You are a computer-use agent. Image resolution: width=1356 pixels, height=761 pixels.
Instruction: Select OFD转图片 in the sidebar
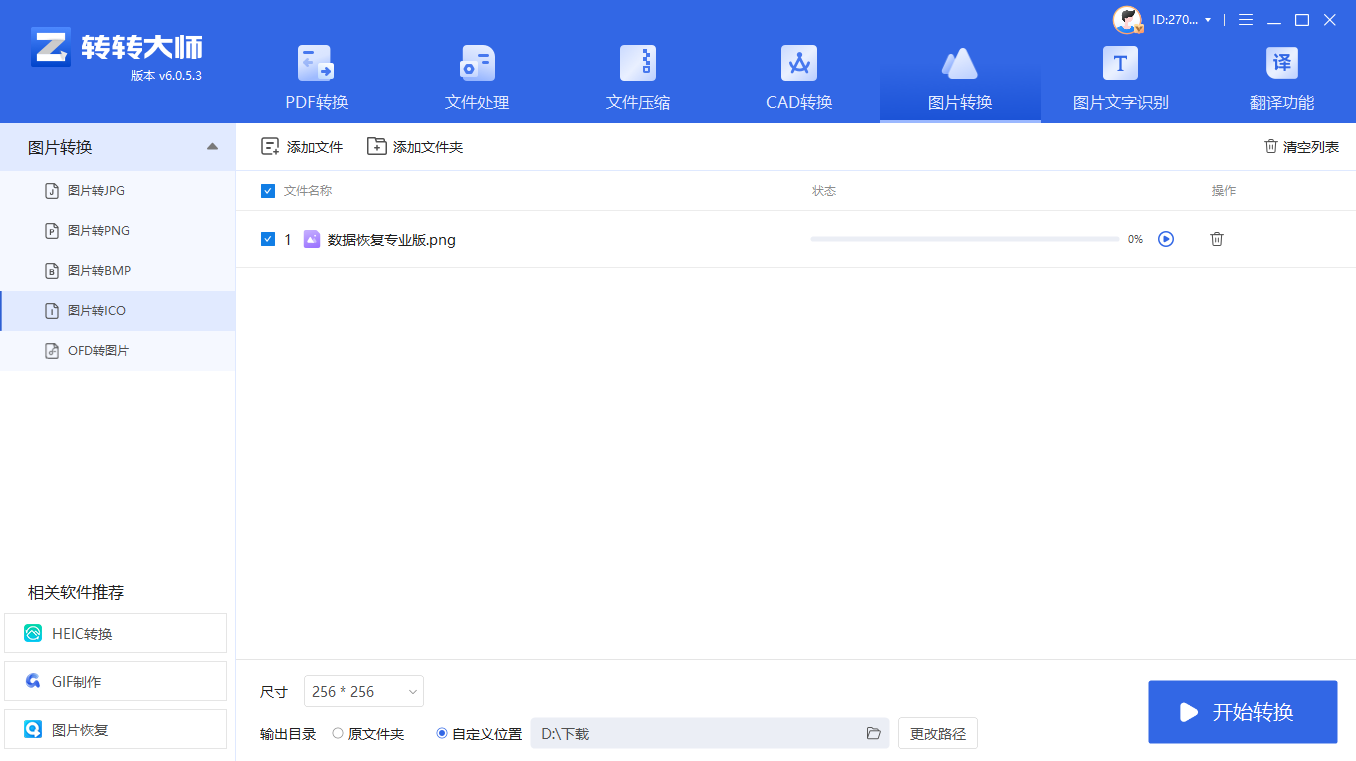click(118, 351)
